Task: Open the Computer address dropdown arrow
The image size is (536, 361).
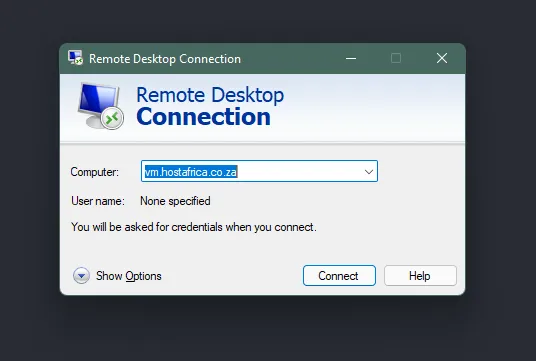Action: click(x=368, y=171)
